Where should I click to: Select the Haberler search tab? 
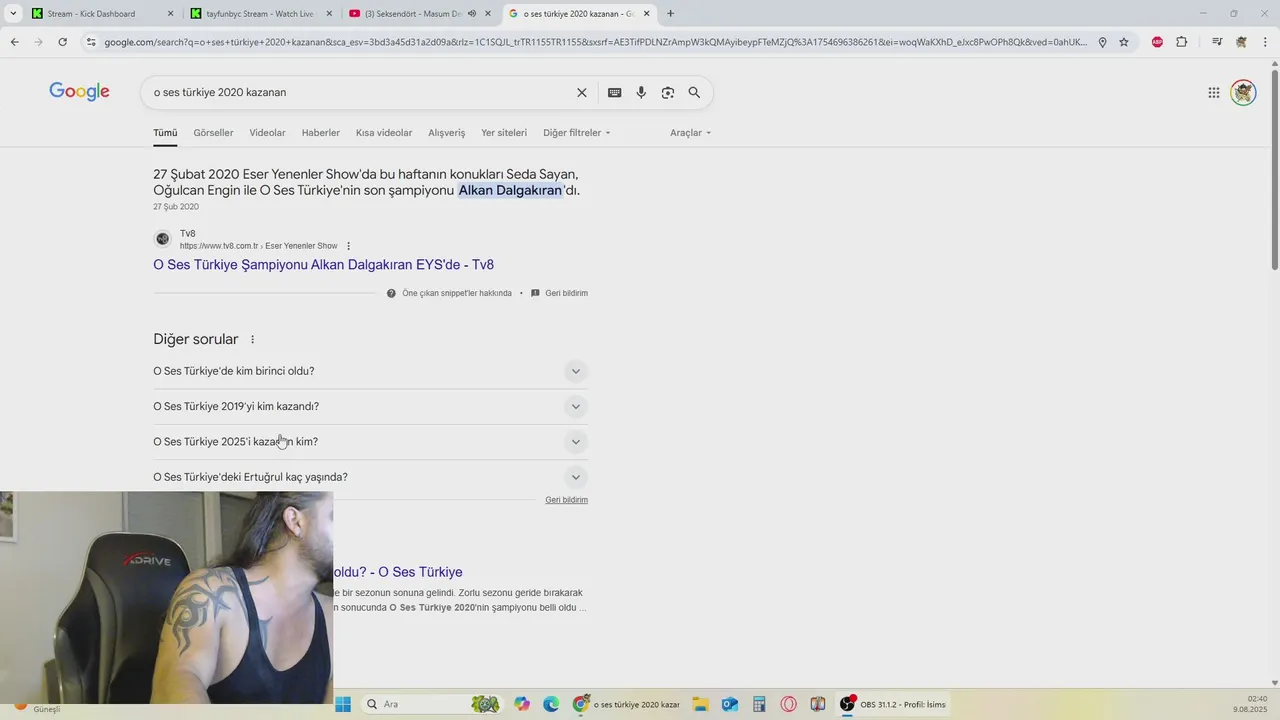(321, 132)
